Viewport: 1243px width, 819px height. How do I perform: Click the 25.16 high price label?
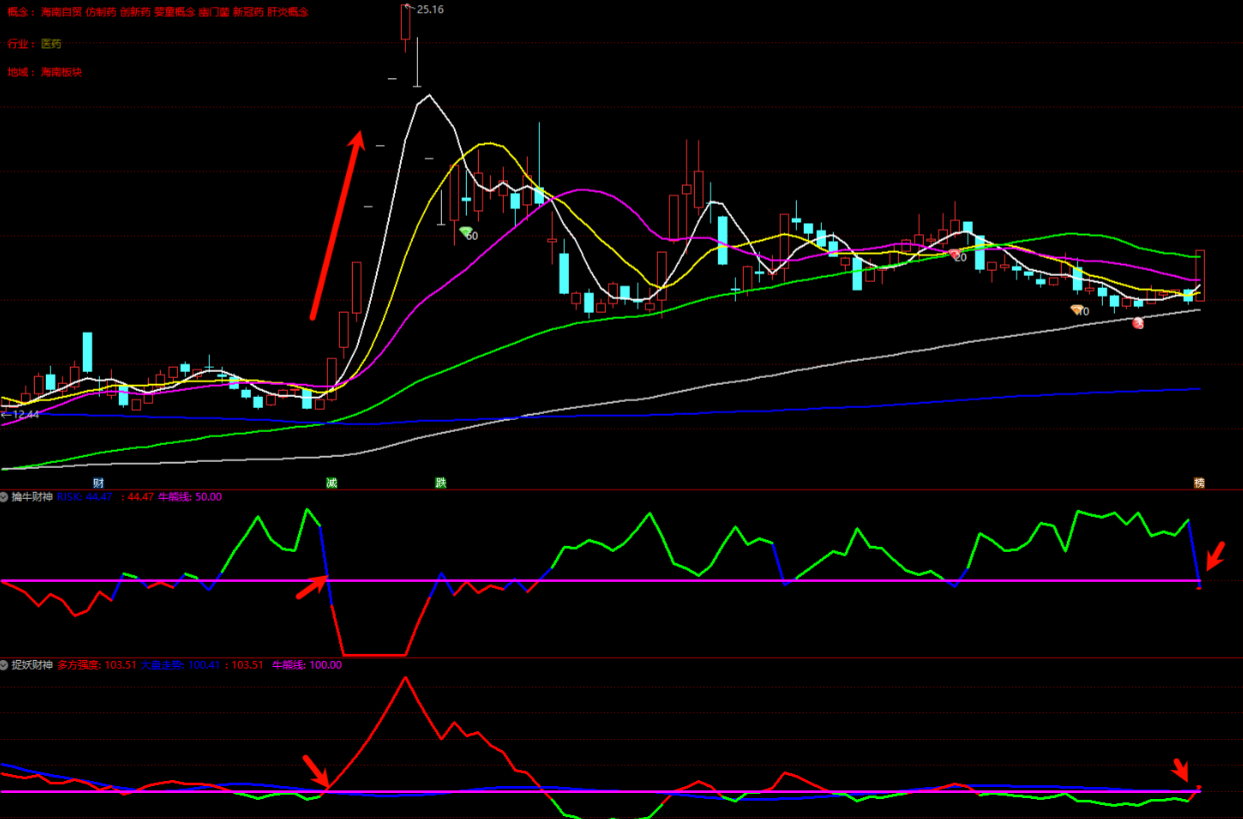click(430, 9)
